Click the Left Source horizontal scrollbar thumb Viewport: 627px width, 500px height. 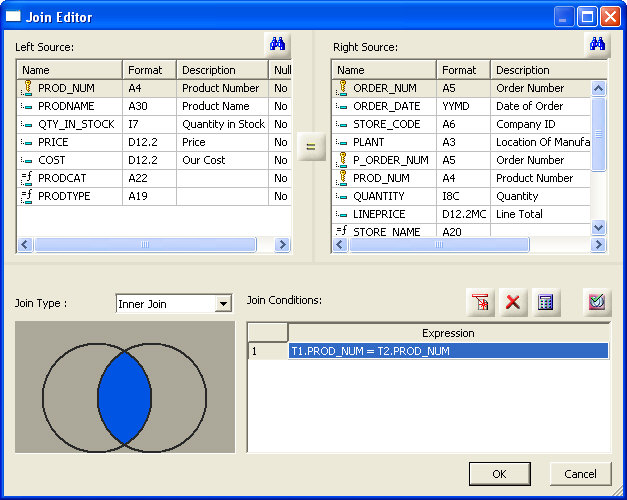pos(145,244)
